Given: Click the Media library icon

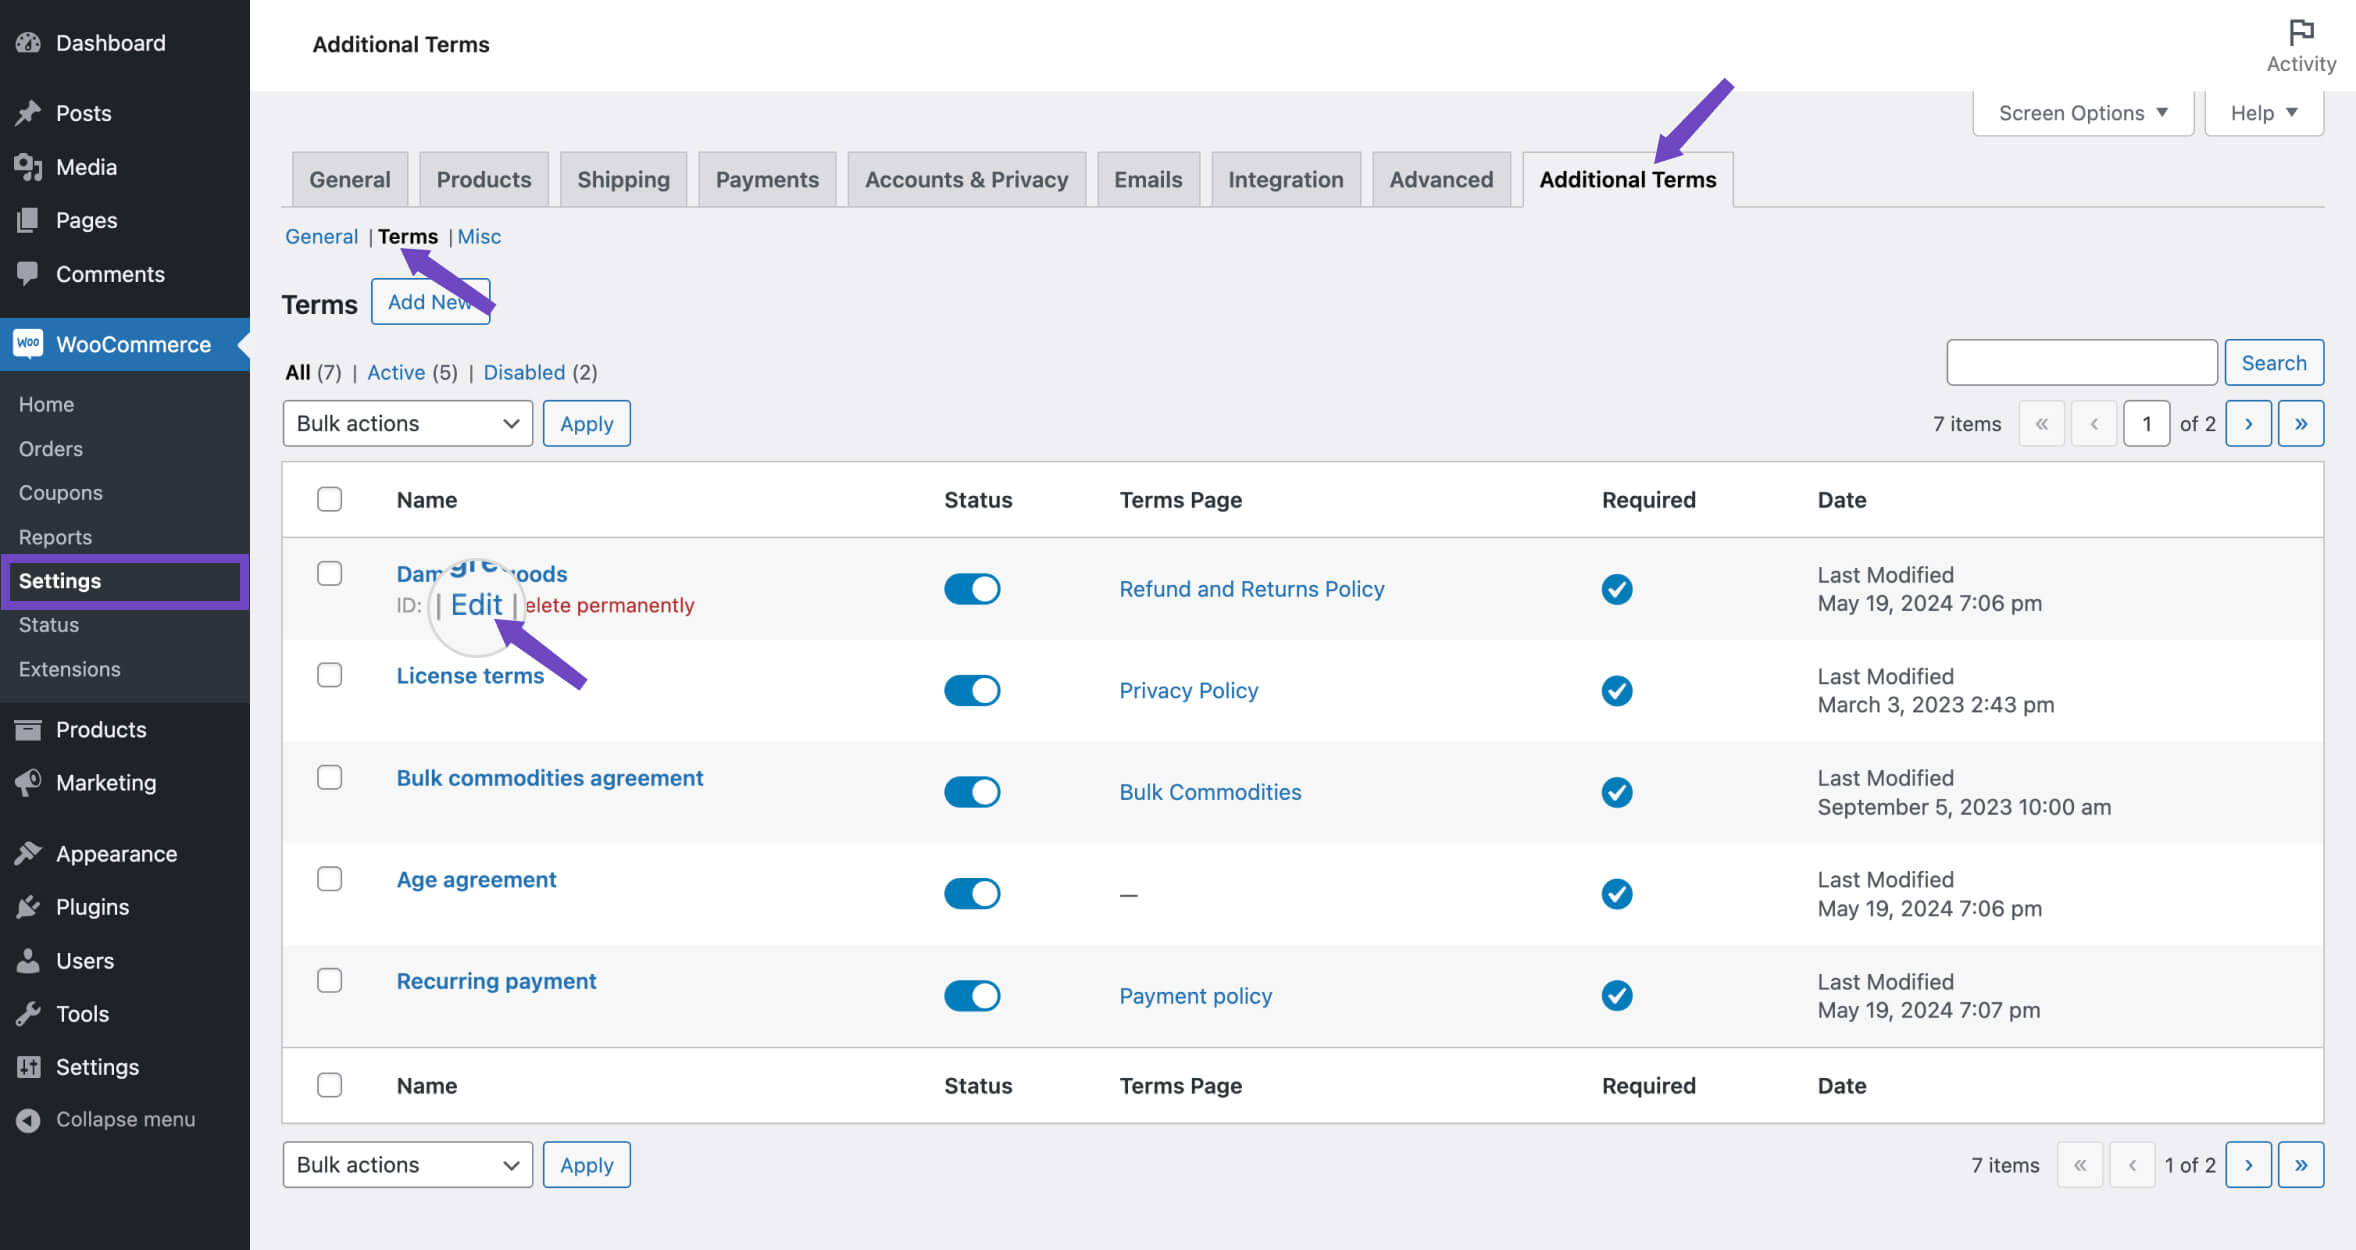Looking at the screenshot, I should pyautogui.click(x=28, y=167).
